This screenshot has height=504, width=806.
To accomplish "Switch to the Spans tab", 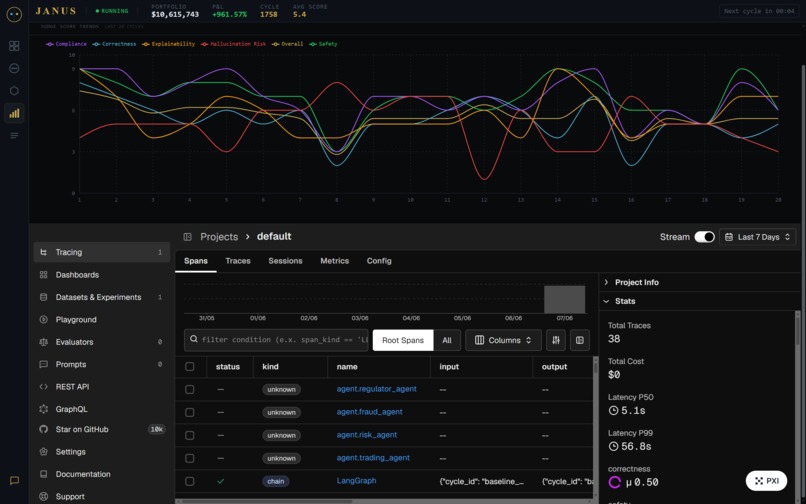I will 196,261.
